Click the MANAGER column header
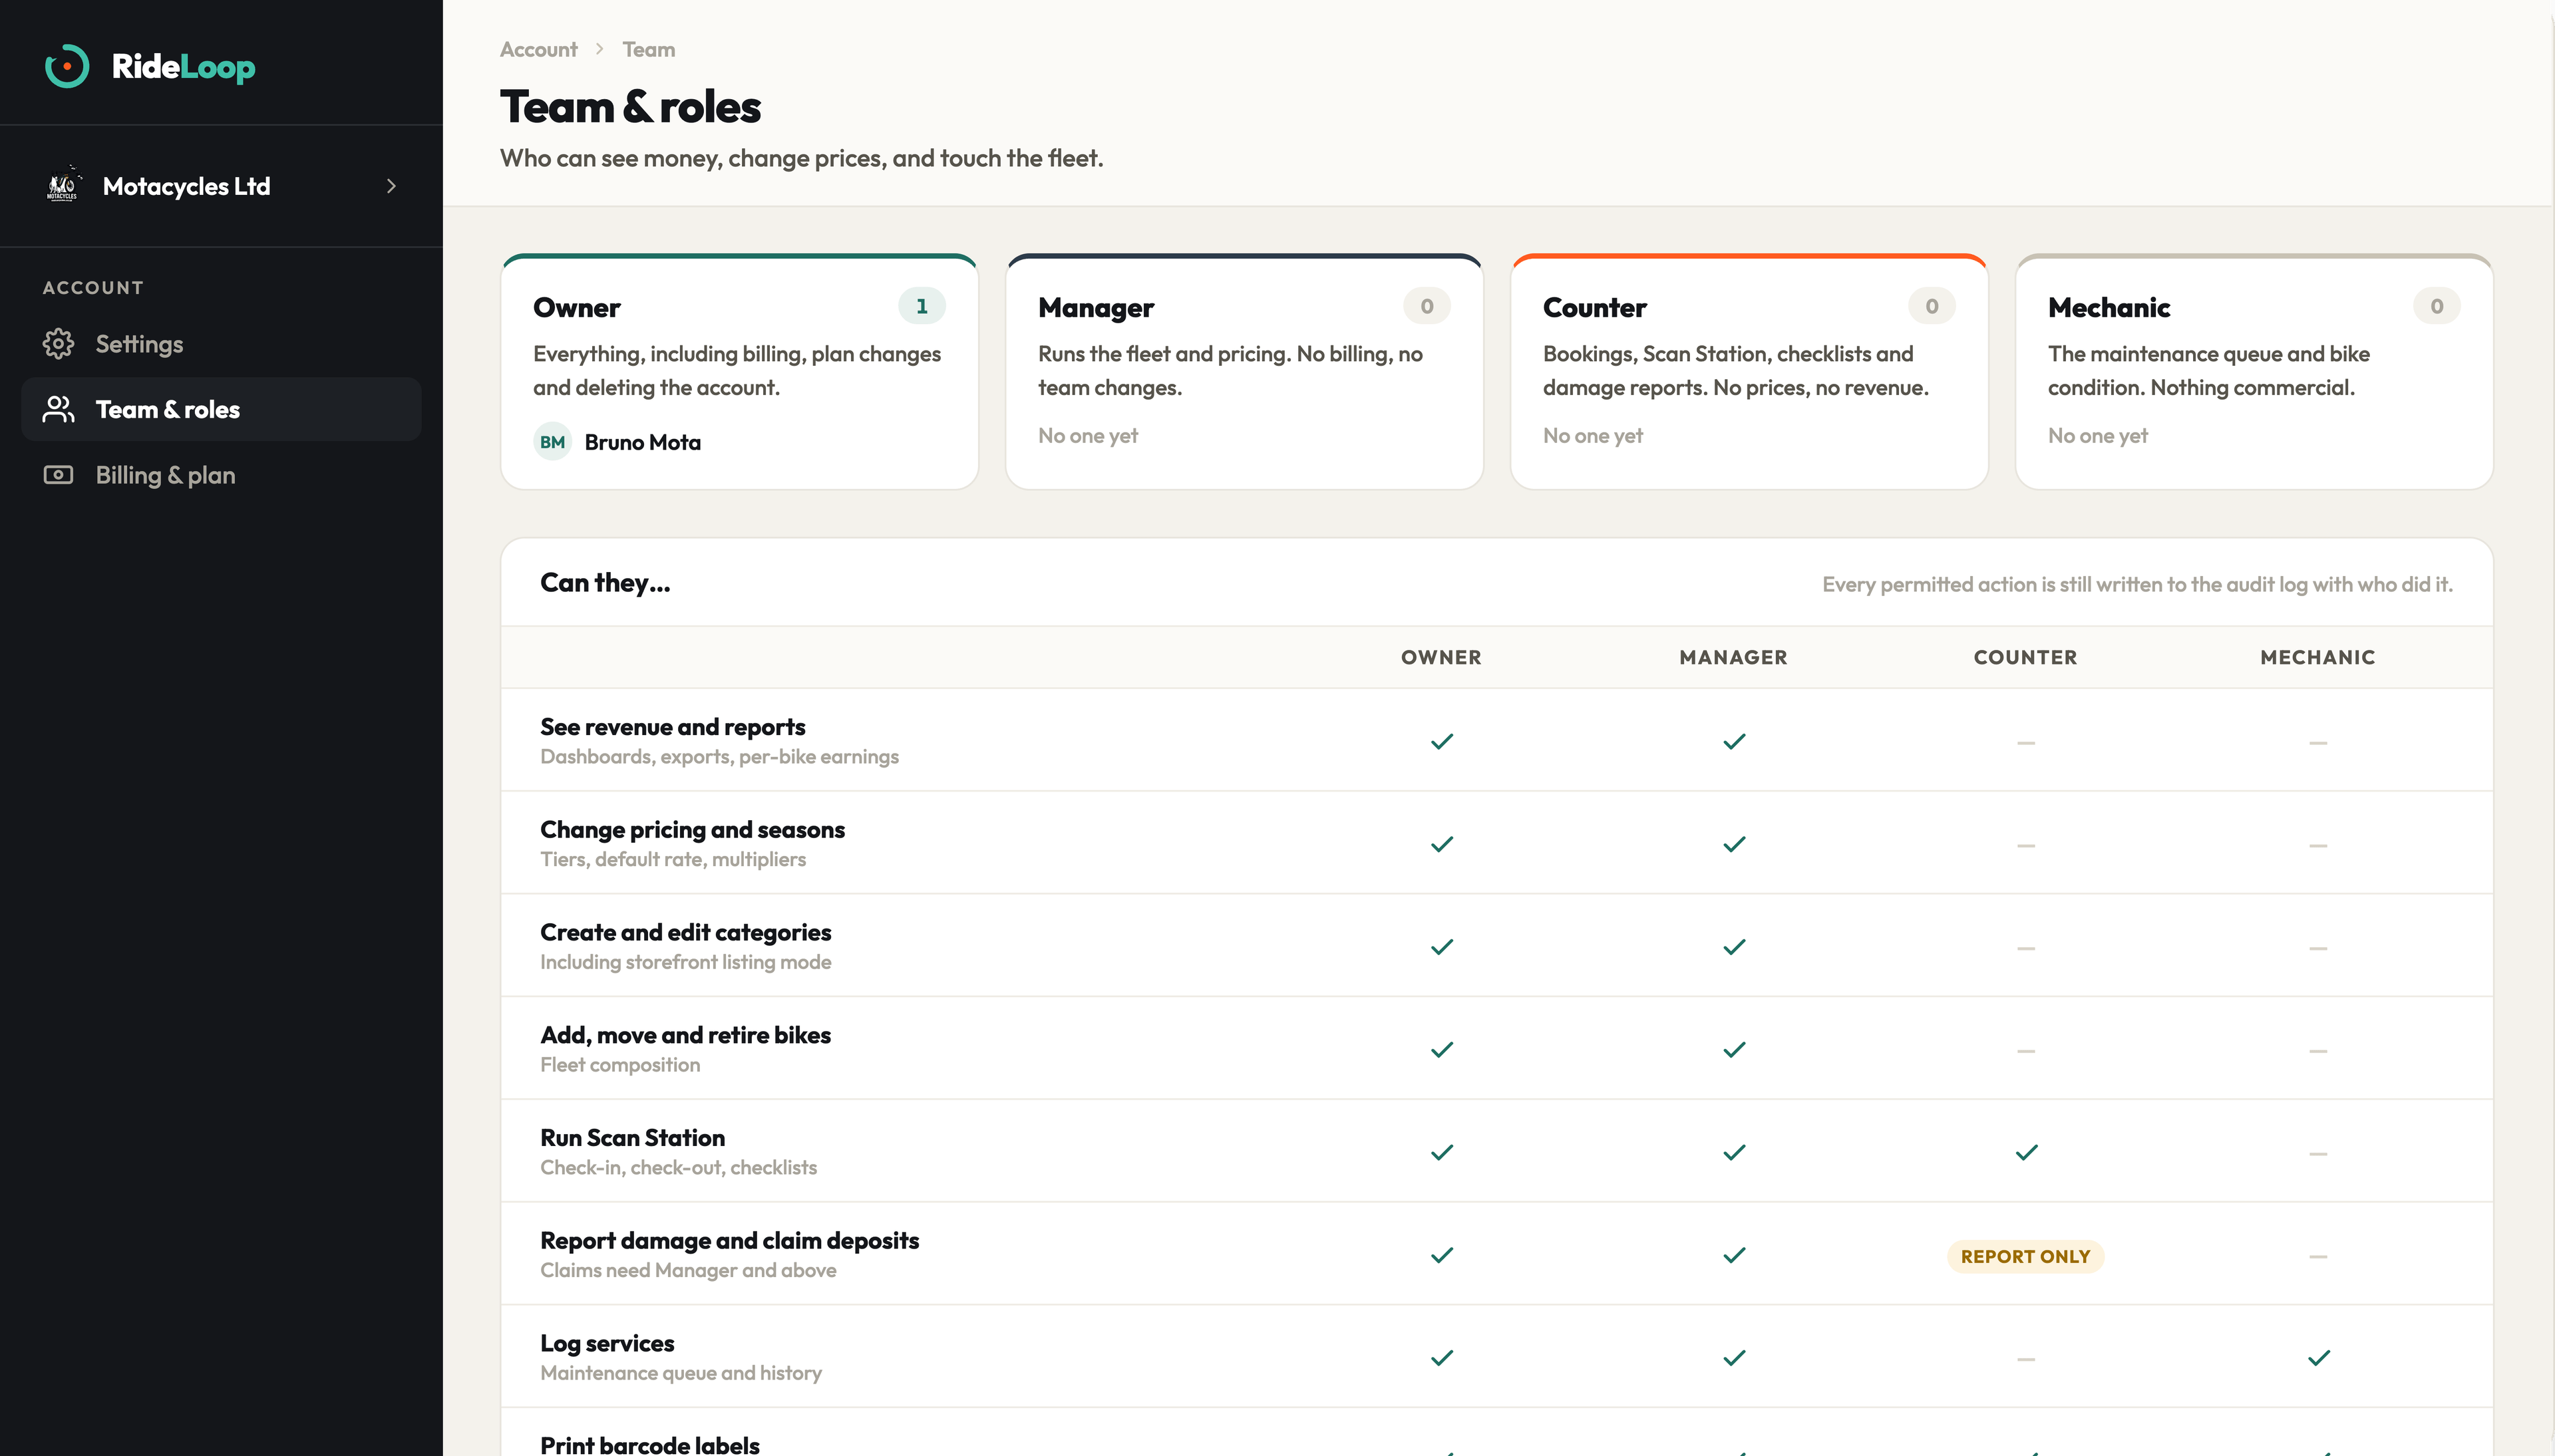The width and height of the screenshot is (2555, 1456). tap(1733, 657)
